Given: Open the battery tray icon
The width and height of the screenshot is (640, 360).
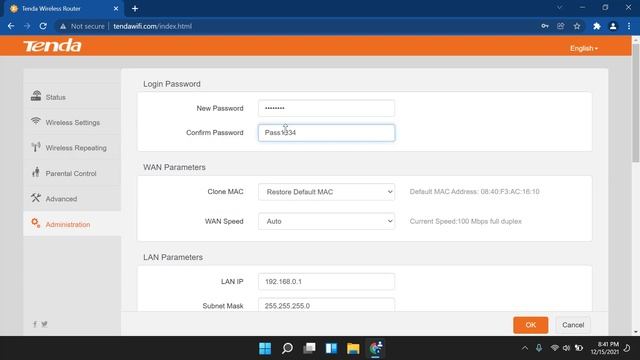Looking at the screenshot, I should pyautogui.click(x=579, y=348).
